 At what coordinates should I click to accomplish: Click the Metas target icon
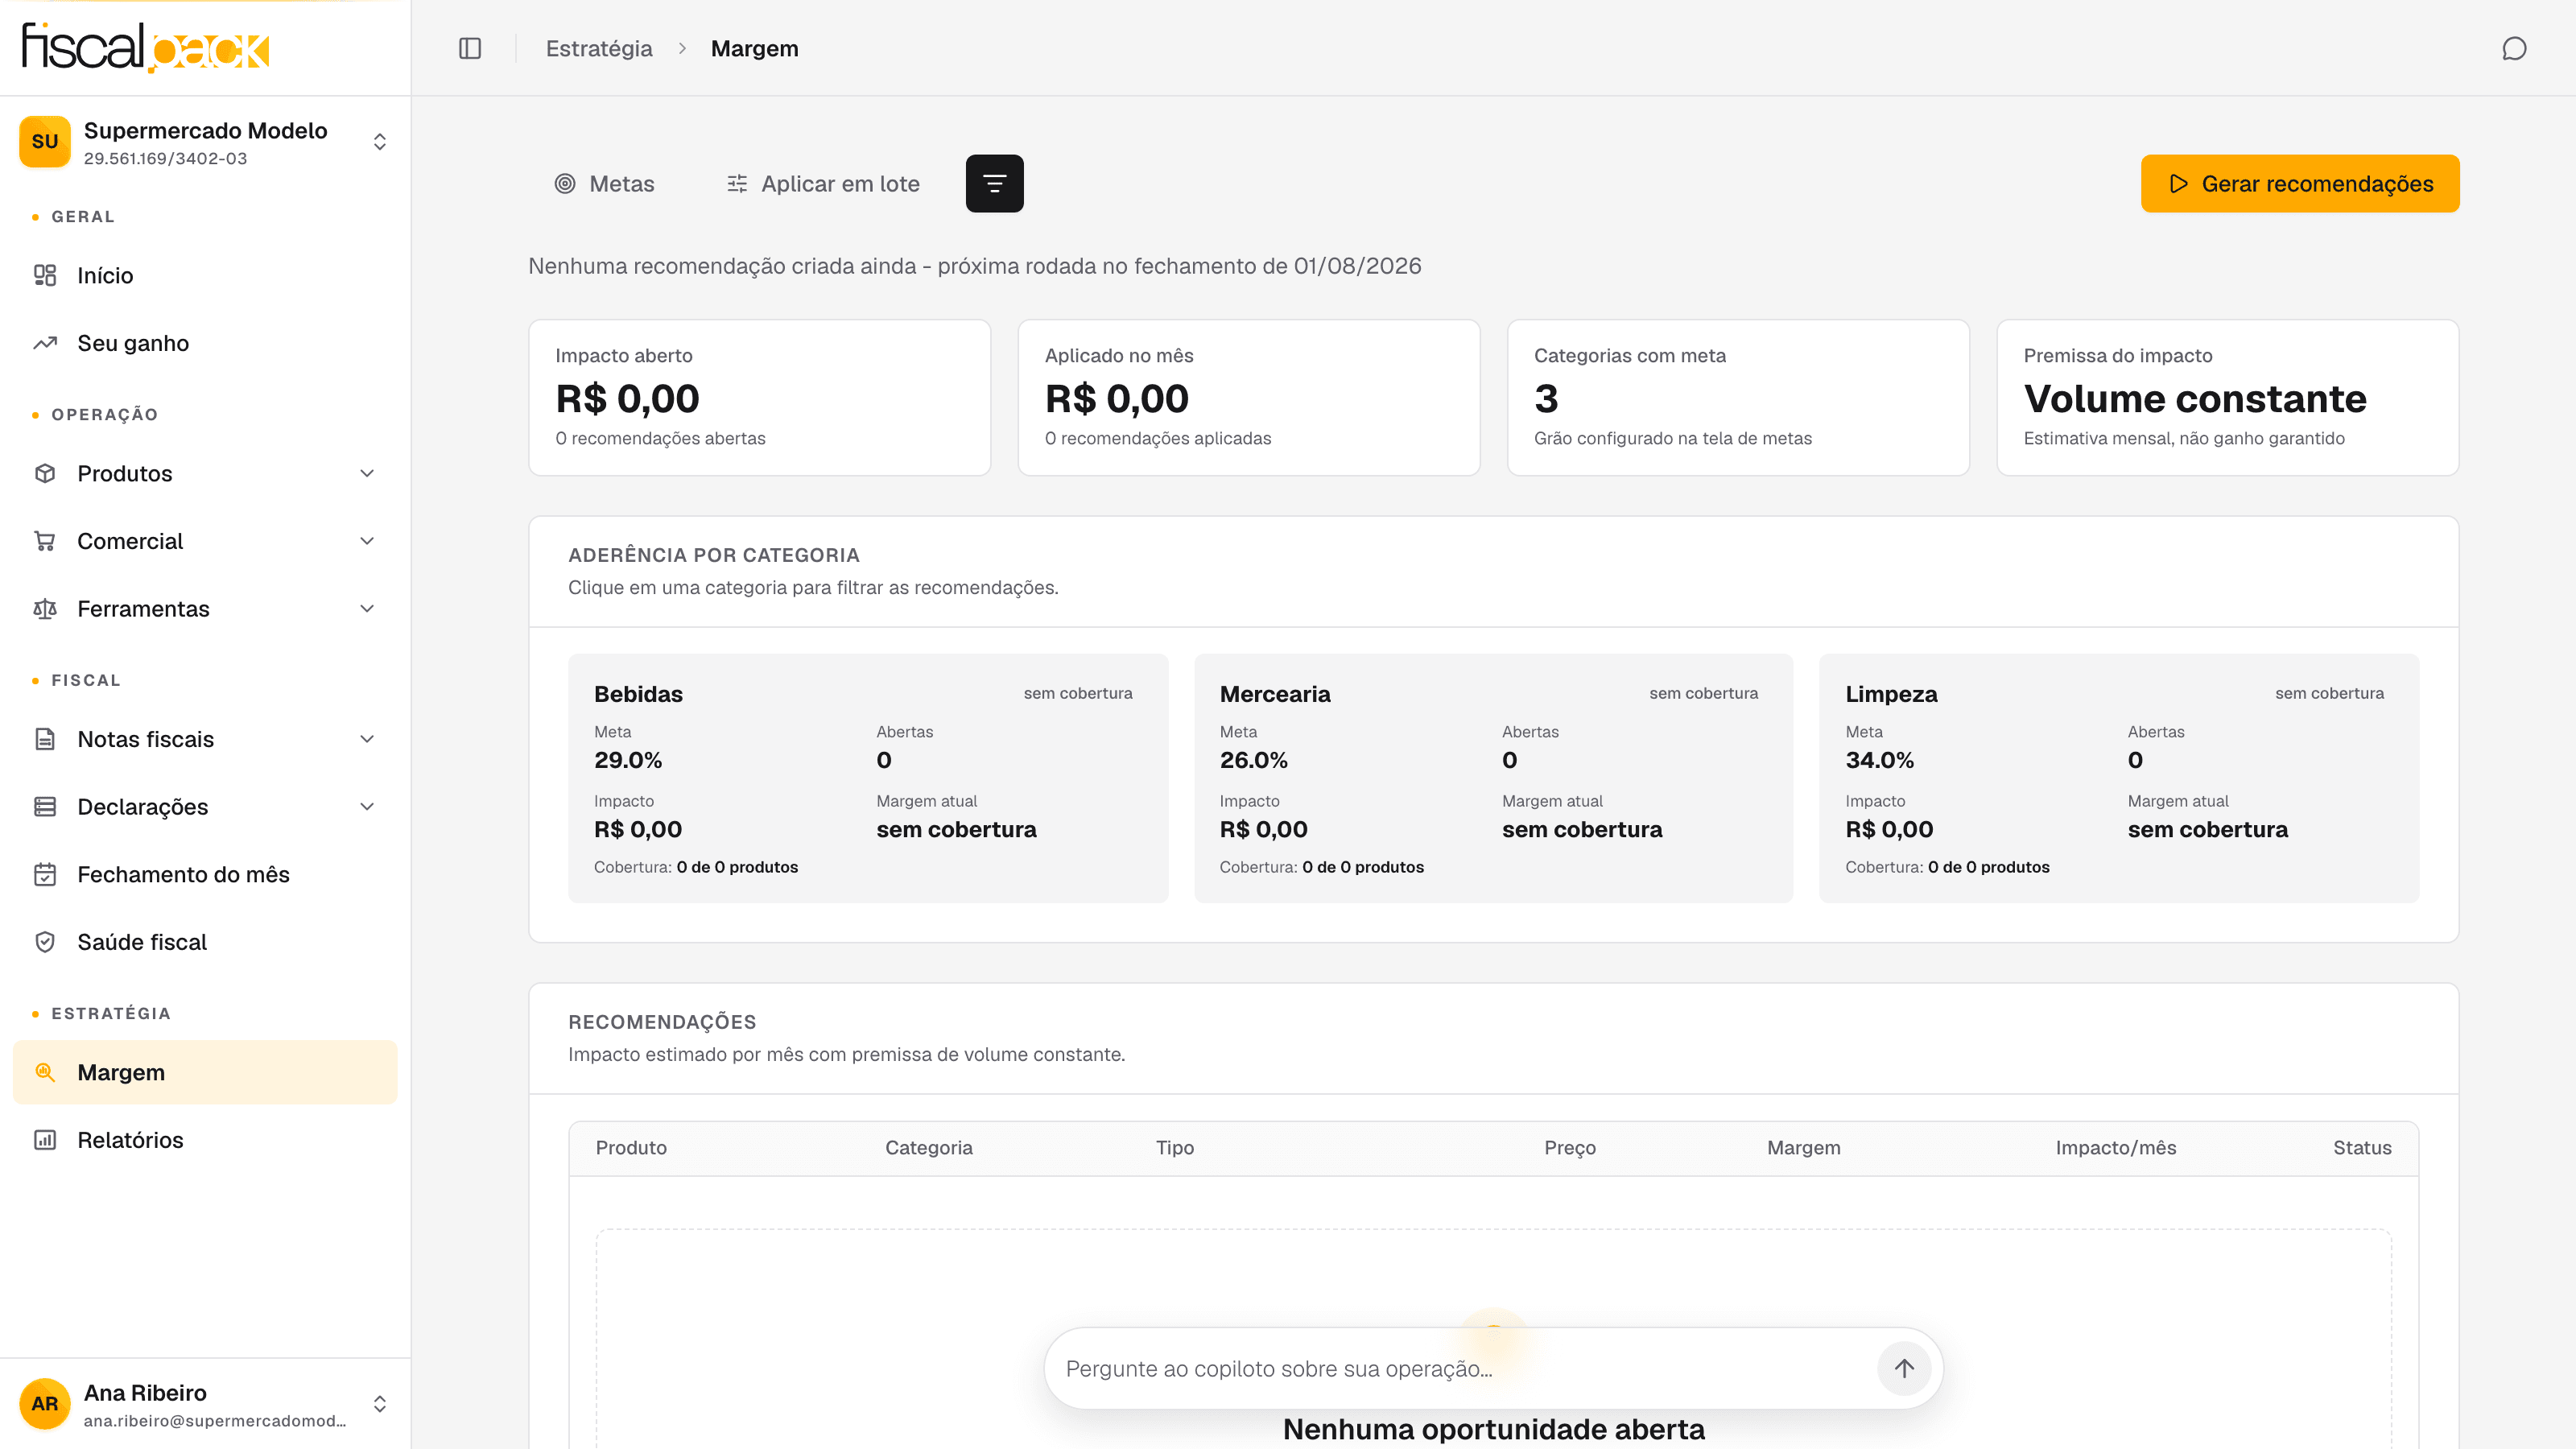tap(565, 183)
